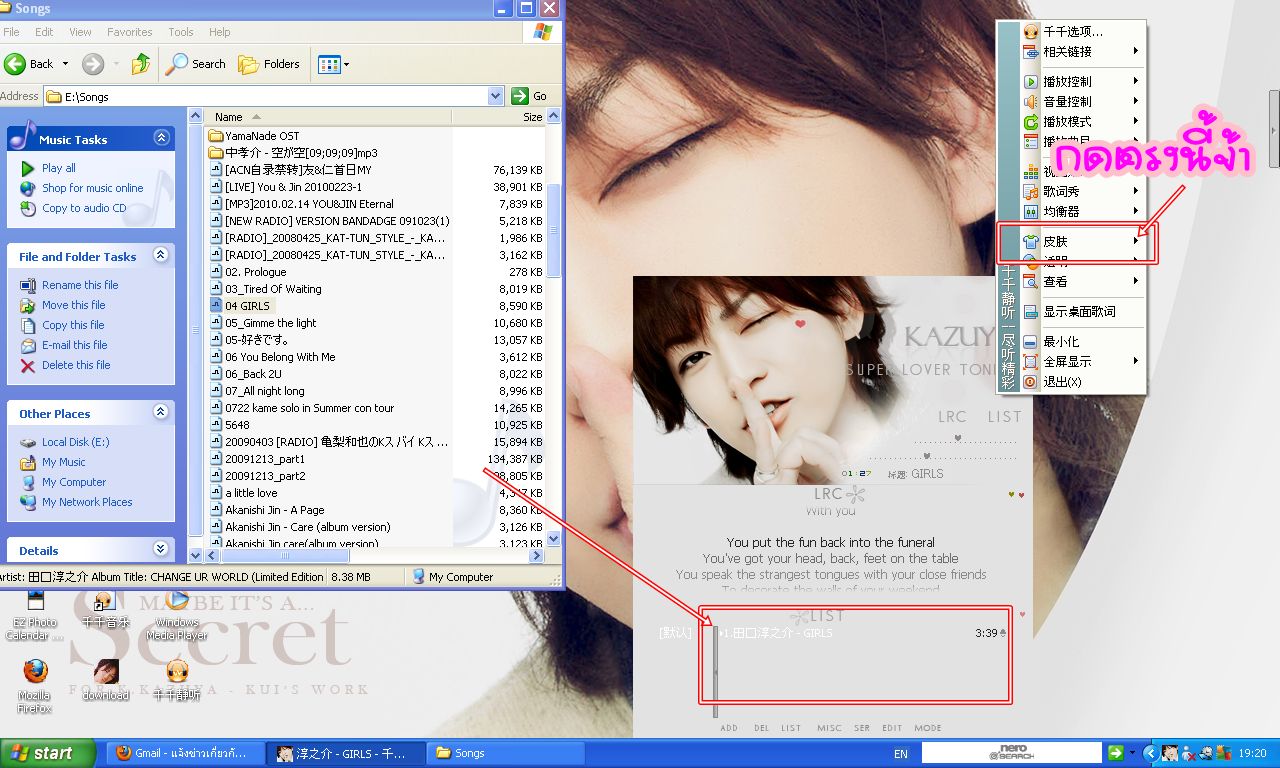Switch to Gmail Firefox taskbar window
Image resolution: width=1280 pixels, height=768 pixels.
(187, 753)
